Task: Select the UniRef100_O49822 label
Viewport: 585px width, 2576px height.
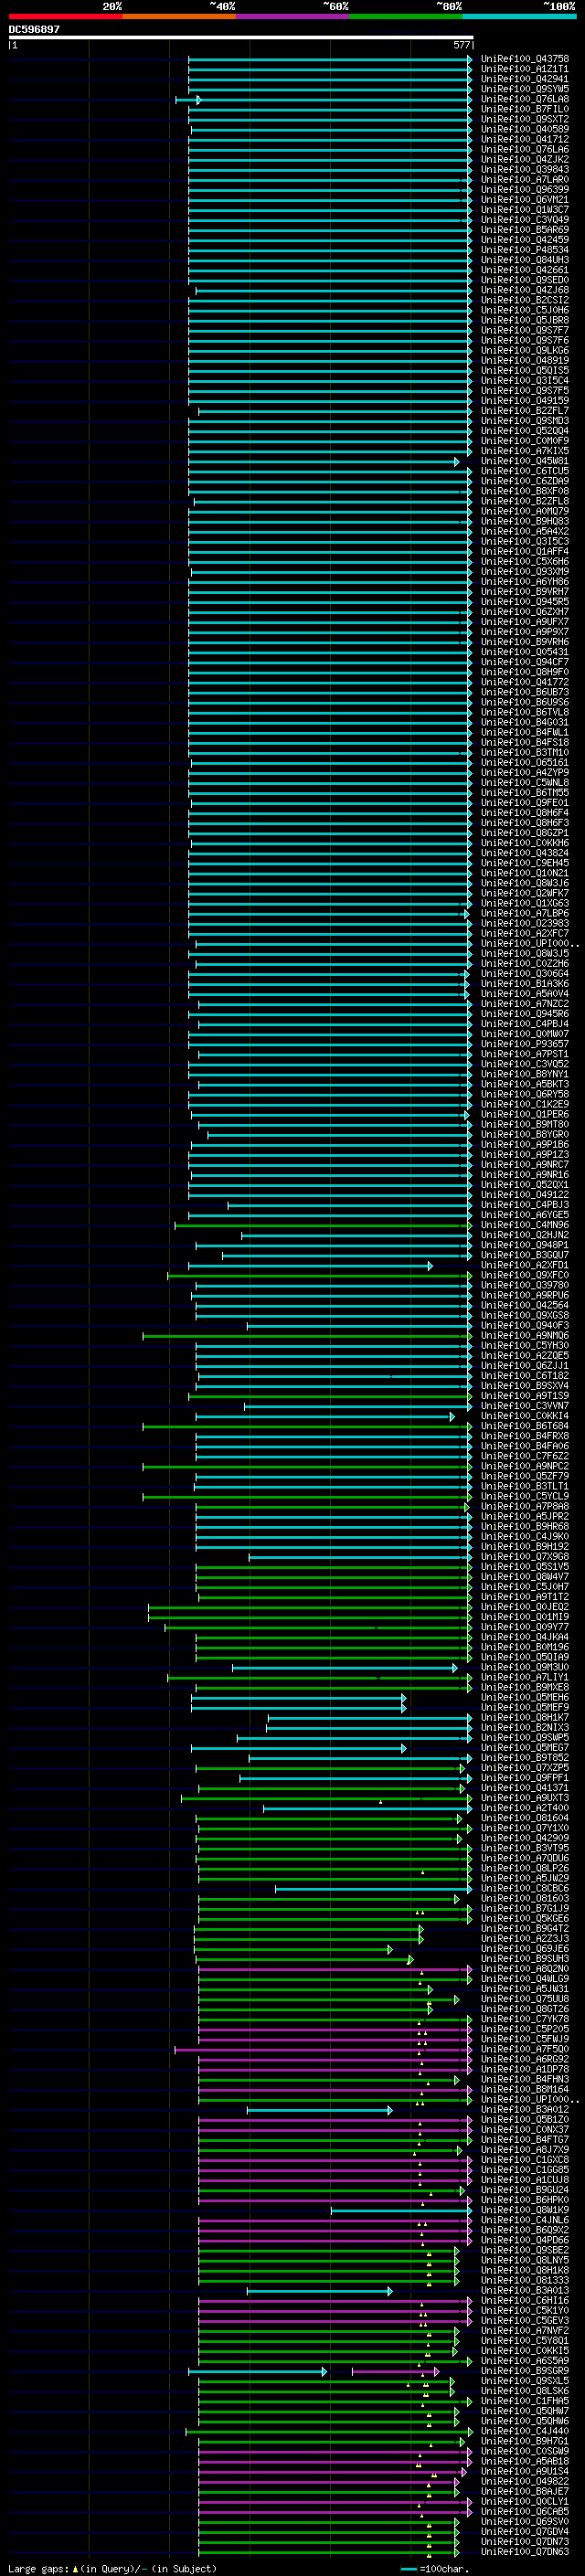Action: click(x=525, y=2481)
